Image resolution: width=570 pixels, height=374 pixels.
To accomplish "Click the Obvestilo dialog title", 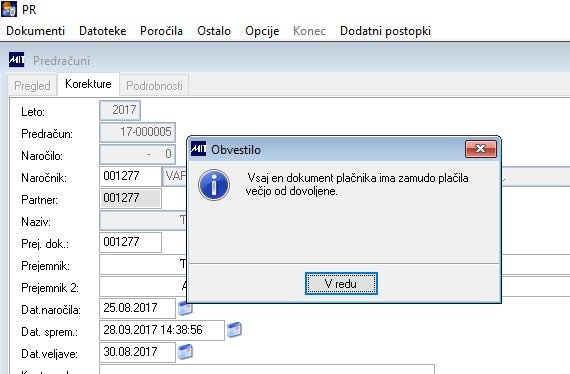I will tap(236, 149).
